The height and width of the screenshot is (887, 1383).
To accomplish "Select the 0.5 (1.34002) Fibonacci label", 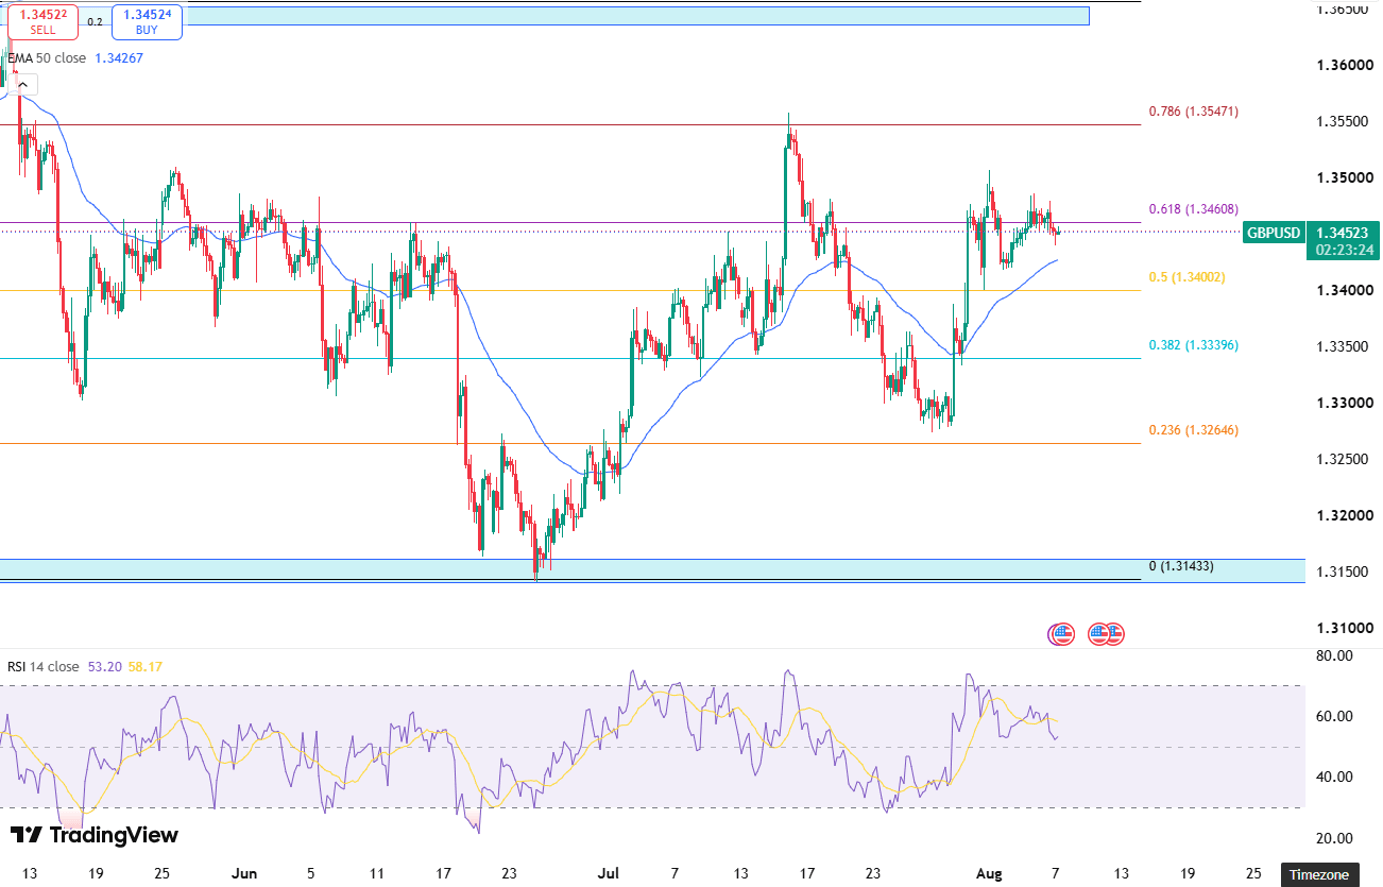I will [1186, 277].
